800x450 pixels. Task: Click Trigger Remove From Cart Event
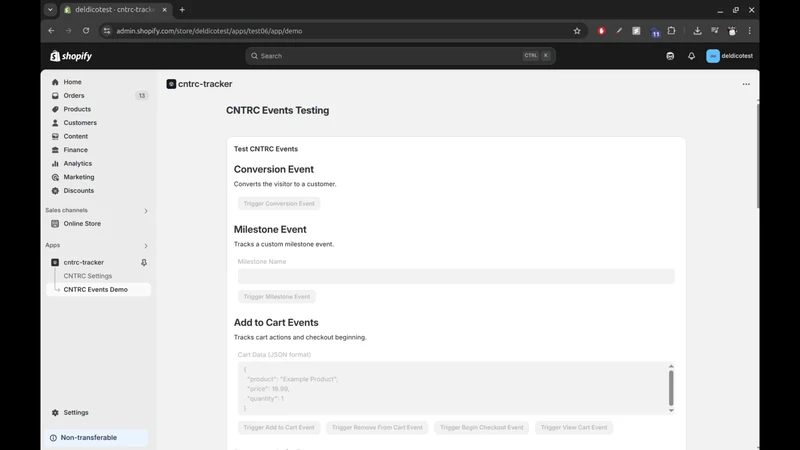pyautogui.click(x=377, y=428)
